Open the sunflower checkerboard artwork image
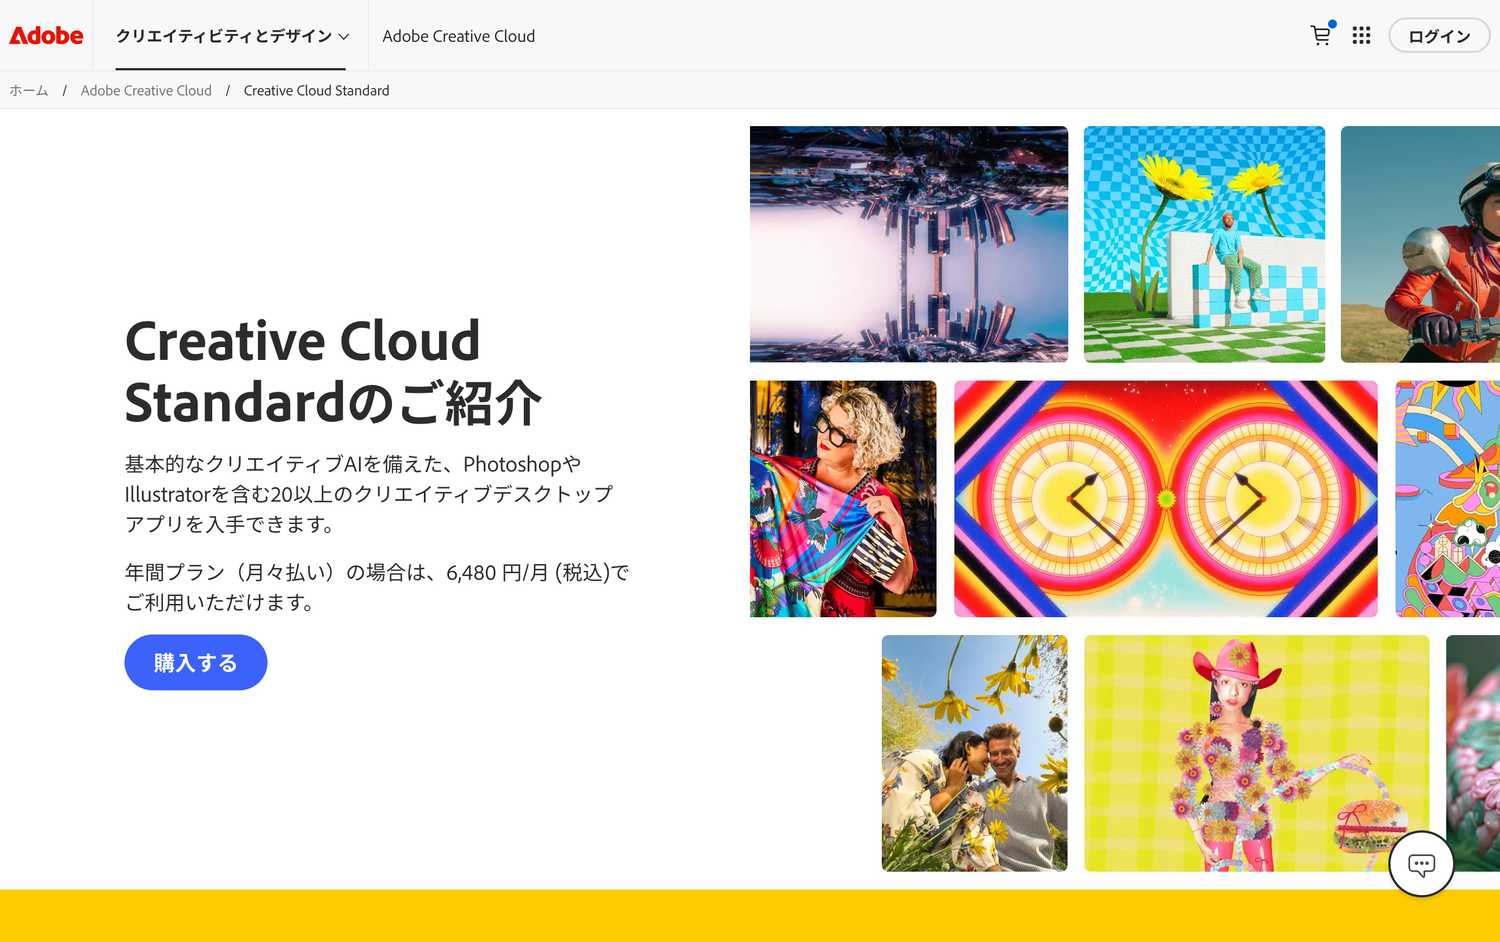Viewport: 1500px width, 942px height. pyautogui.click(x=1204, y=244)
